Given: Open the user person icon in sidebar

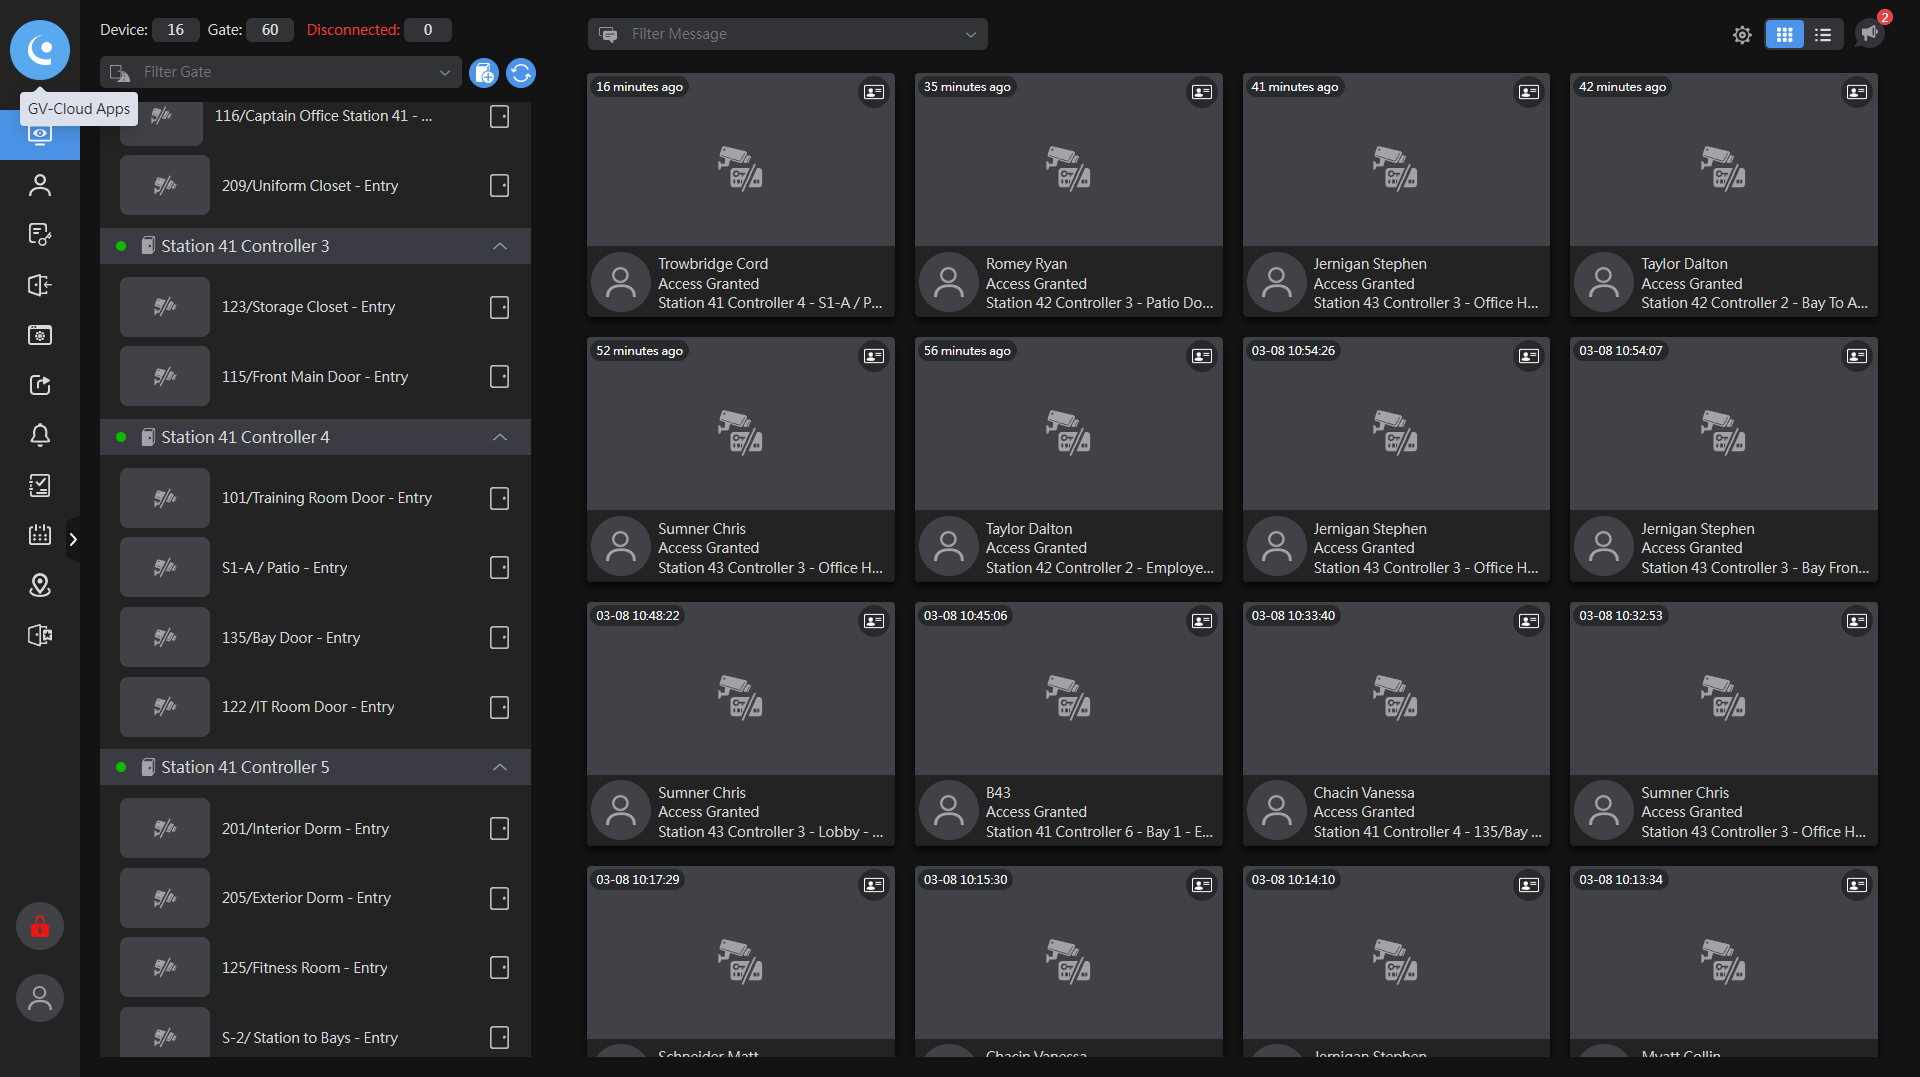Looking at the screenshot, I should [40, 185].
